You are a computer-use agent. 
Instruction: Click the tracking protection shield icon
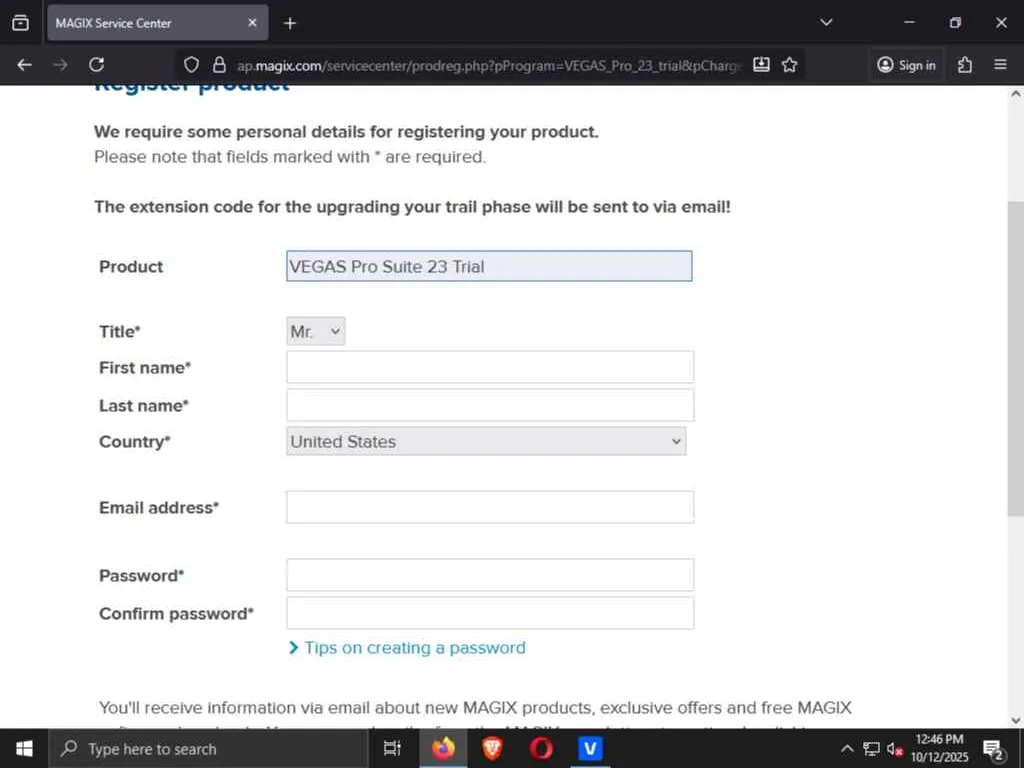(x=191, y=65)
